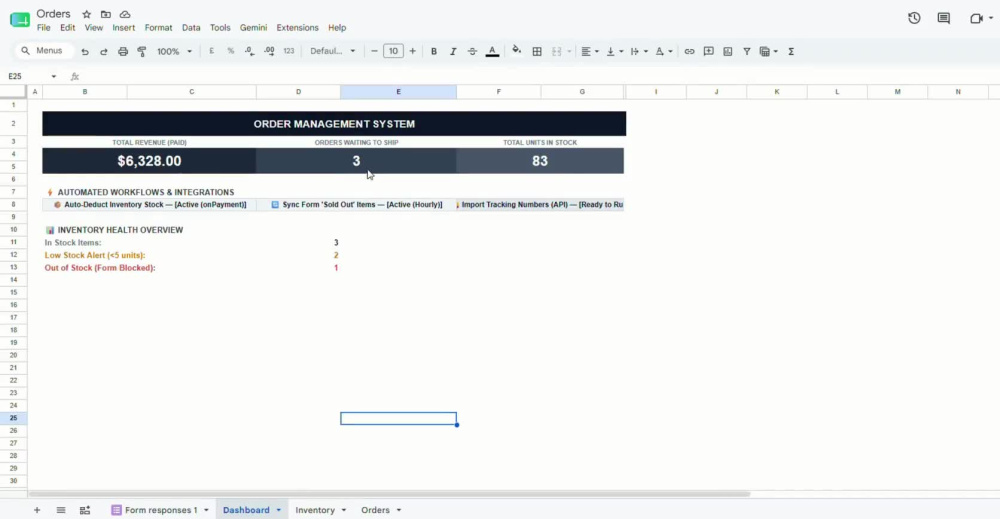Insert comment icon in toolbar

pyautogui.click(x=709, y=51)
